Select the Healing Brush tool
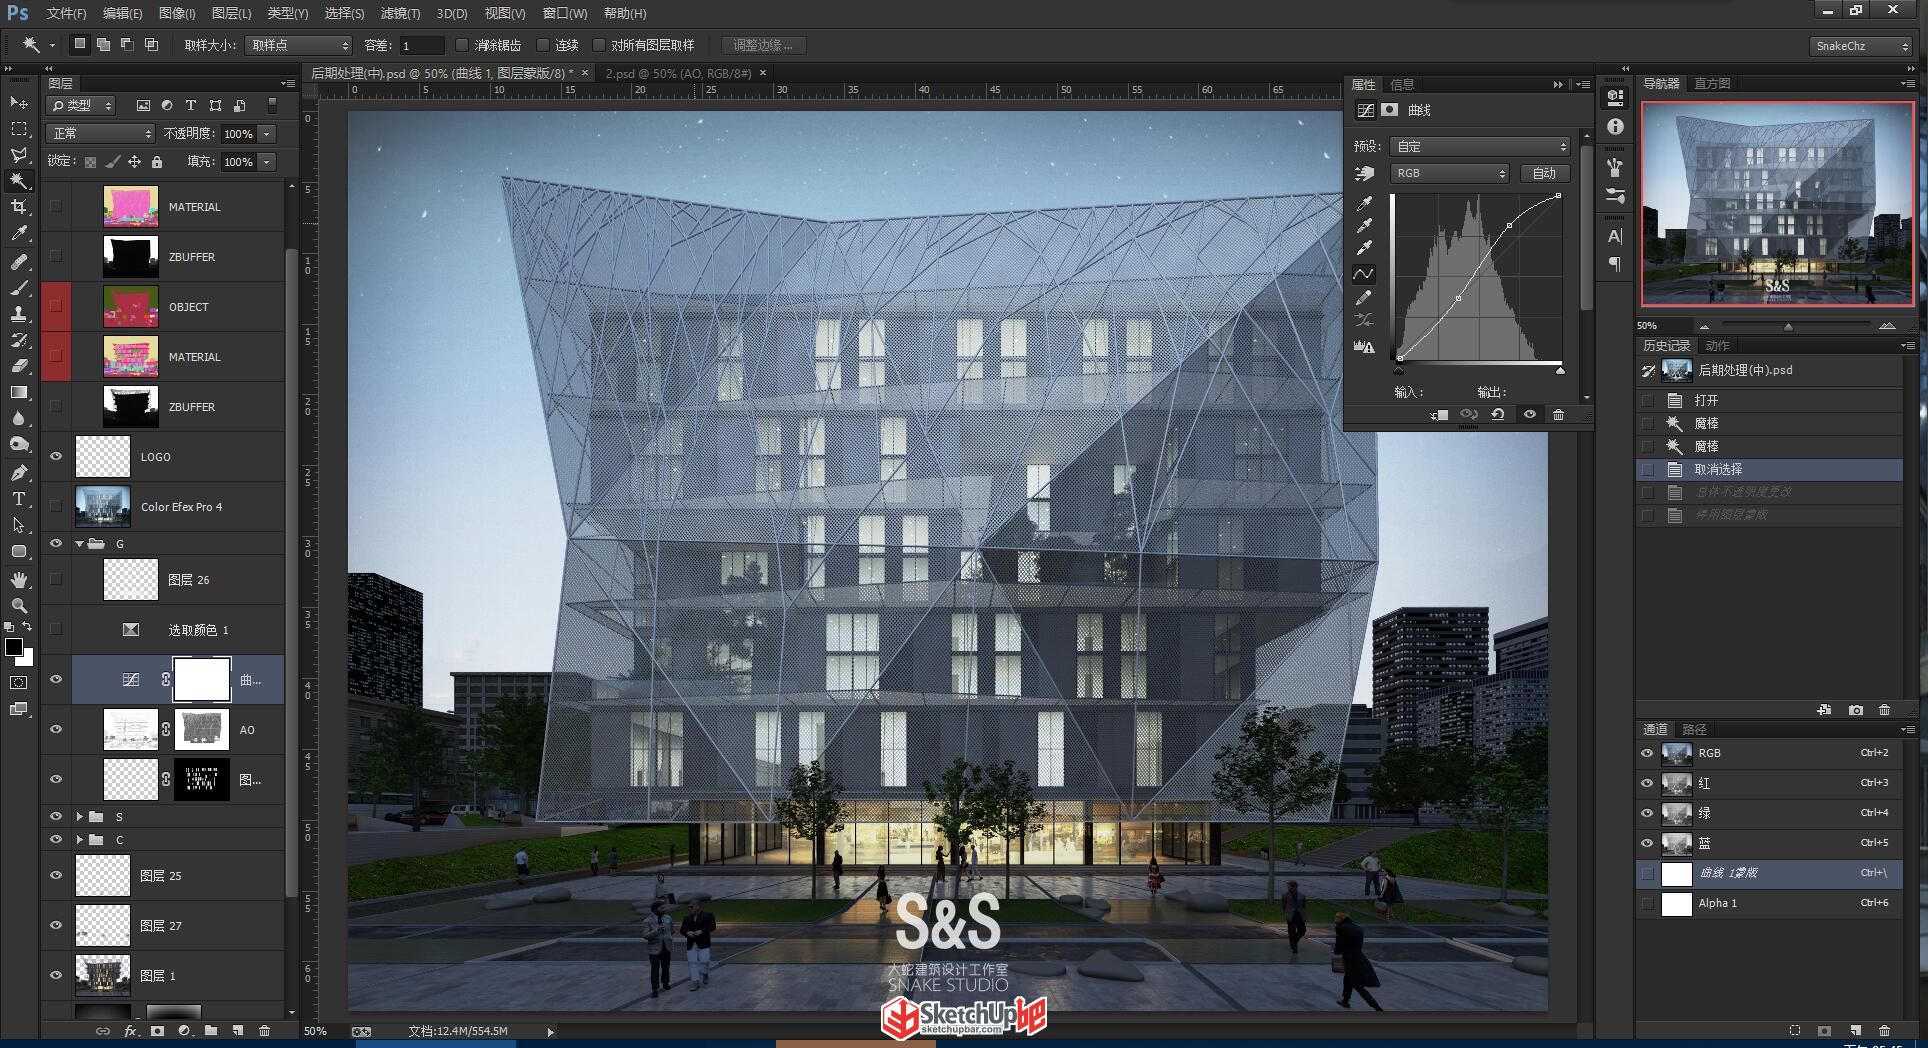Image resolution: width=1928 pixels, height=1048 pixels. click(19, 262)
